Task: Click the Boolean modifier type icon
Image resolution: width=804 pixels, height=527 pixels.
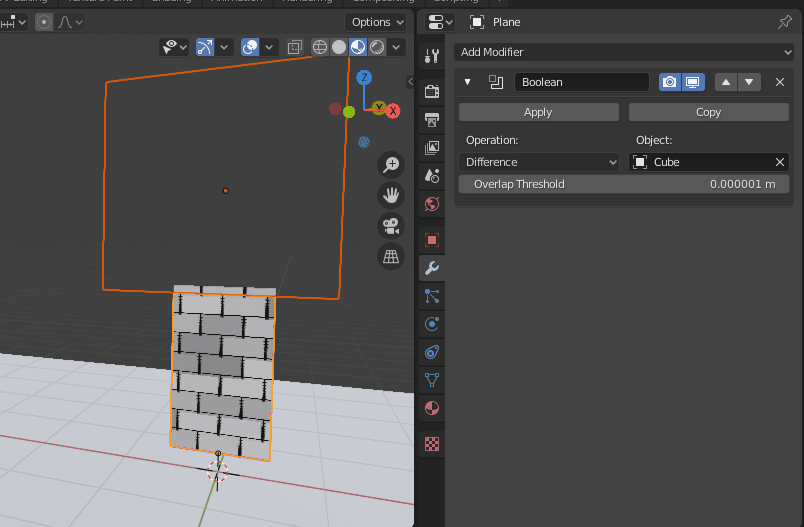Action: [496, 82]
